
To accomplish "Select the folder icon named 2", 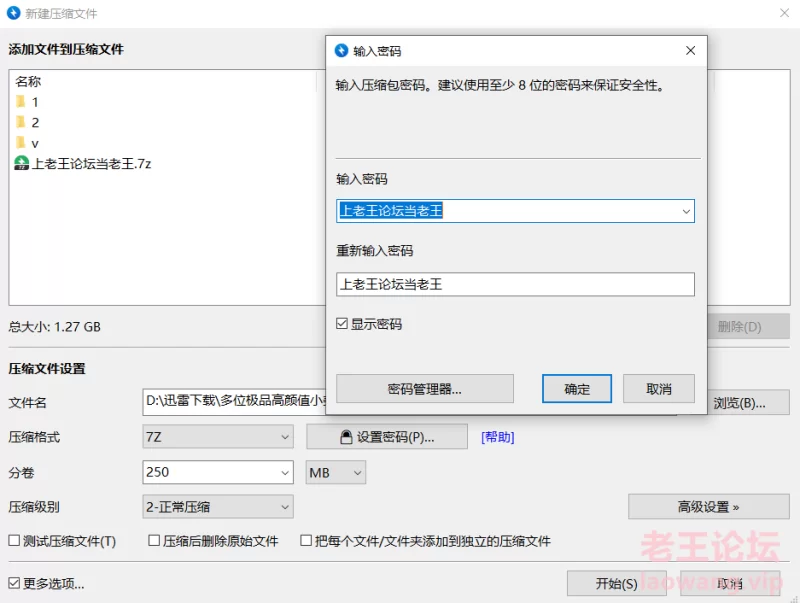I will pos(20,122).
